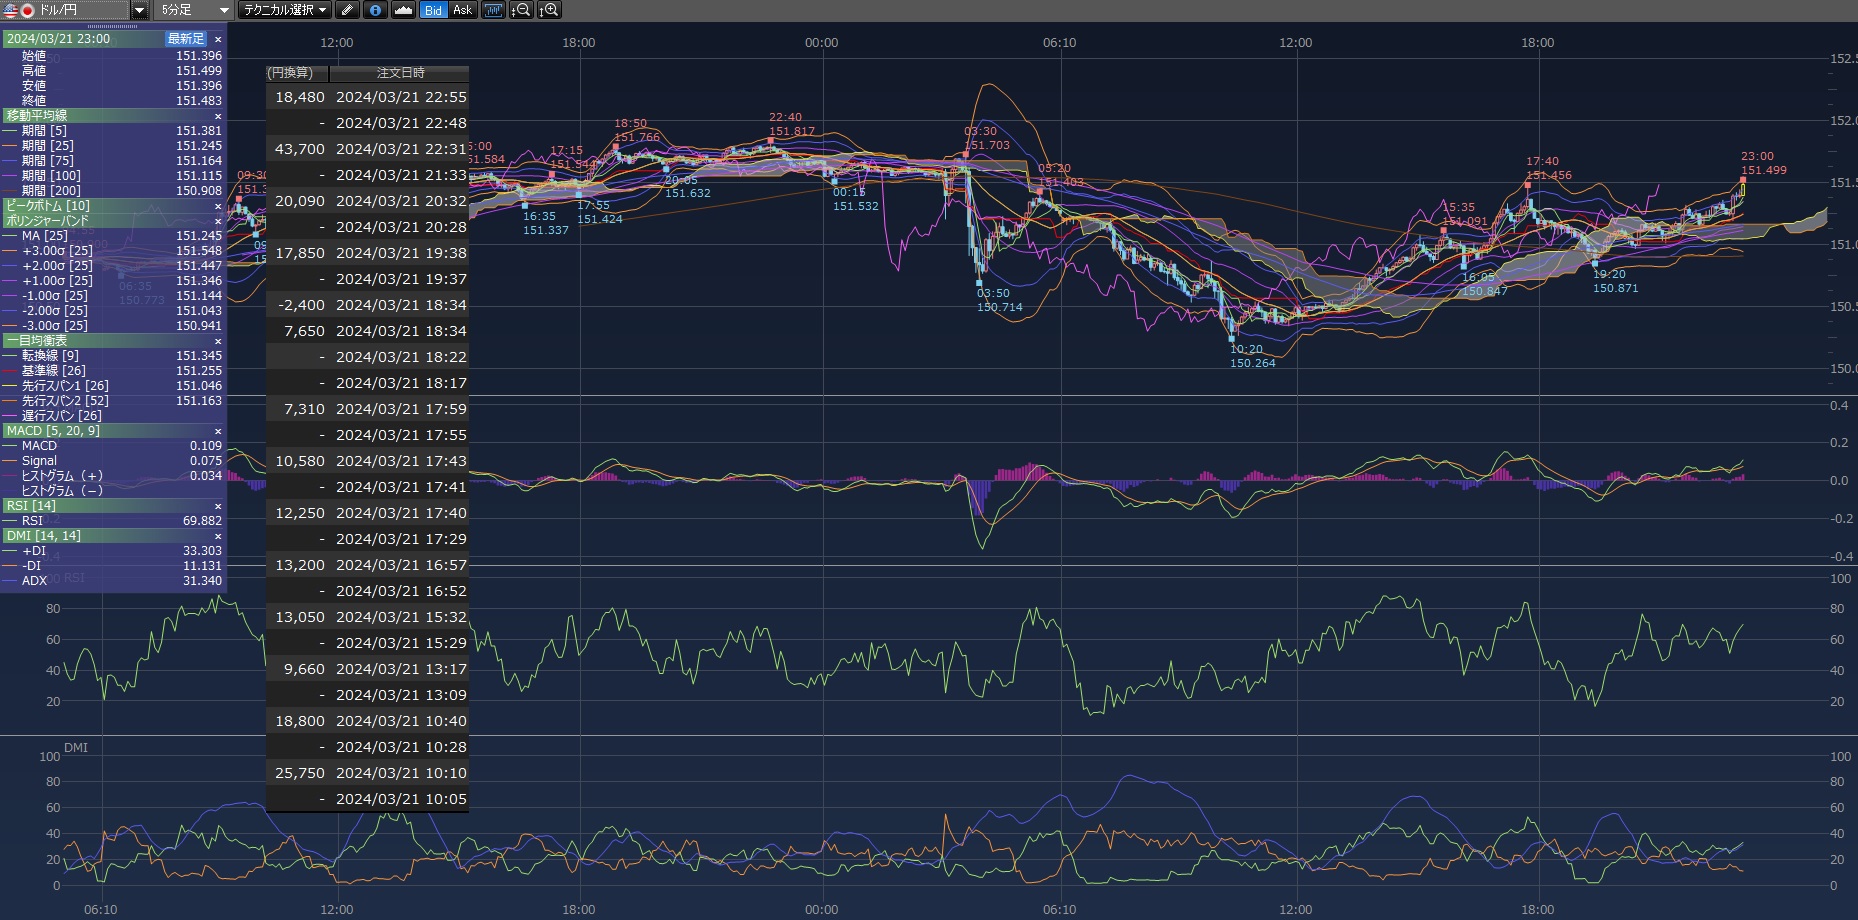Image resolution: width=1858 pixels, height=920 pixels.
Task: Open the ドル/円 currency pair dropdown arrow
Action: pos(140,10)
